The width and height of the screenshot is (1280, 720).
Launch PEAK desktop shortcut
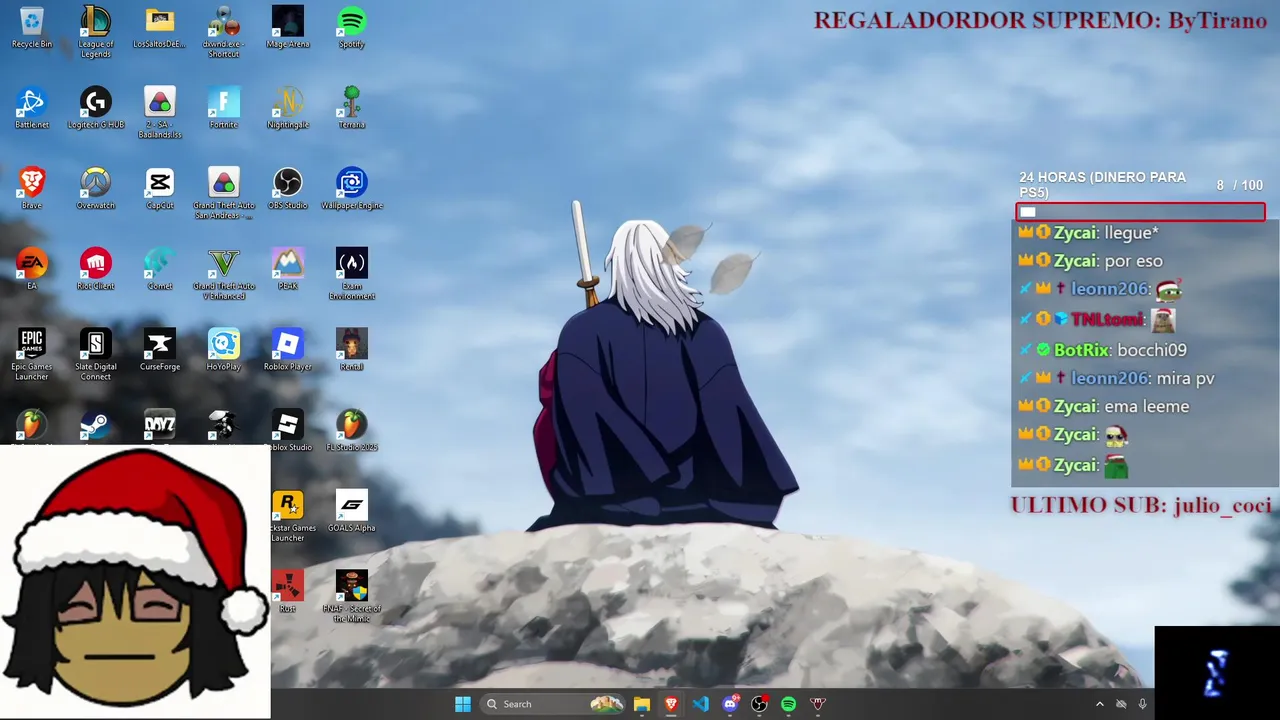[x=288, y=269]
